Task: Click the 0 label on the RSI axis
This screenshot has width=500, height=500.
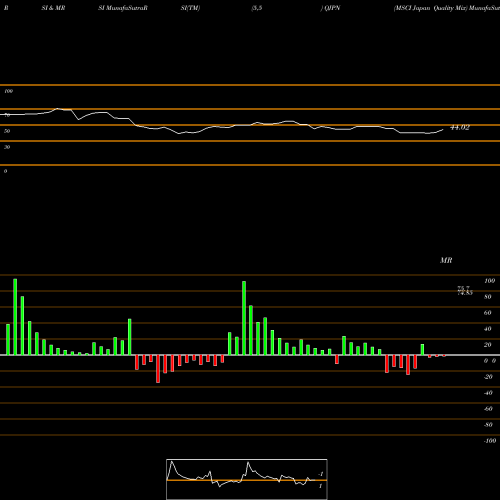Action: point(5,171)
